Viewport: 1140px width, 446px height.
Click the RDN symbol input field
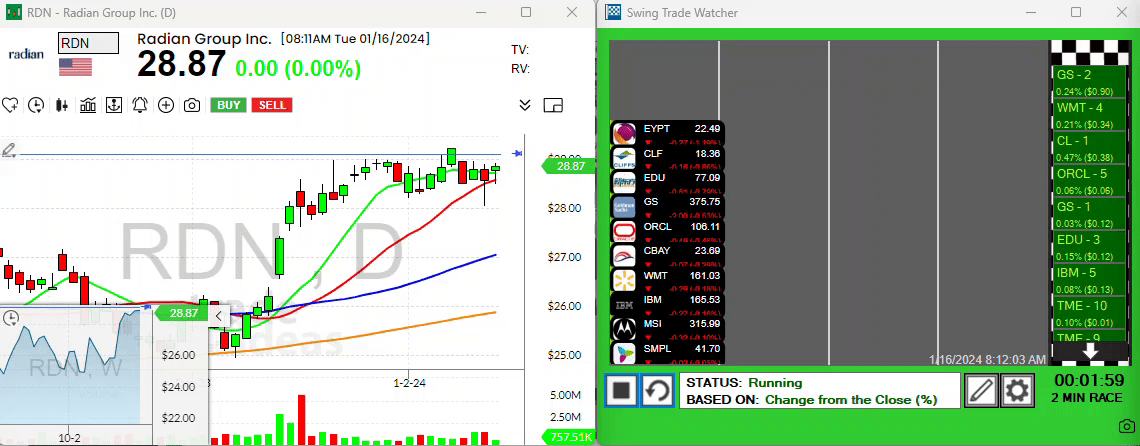(88, 43)
